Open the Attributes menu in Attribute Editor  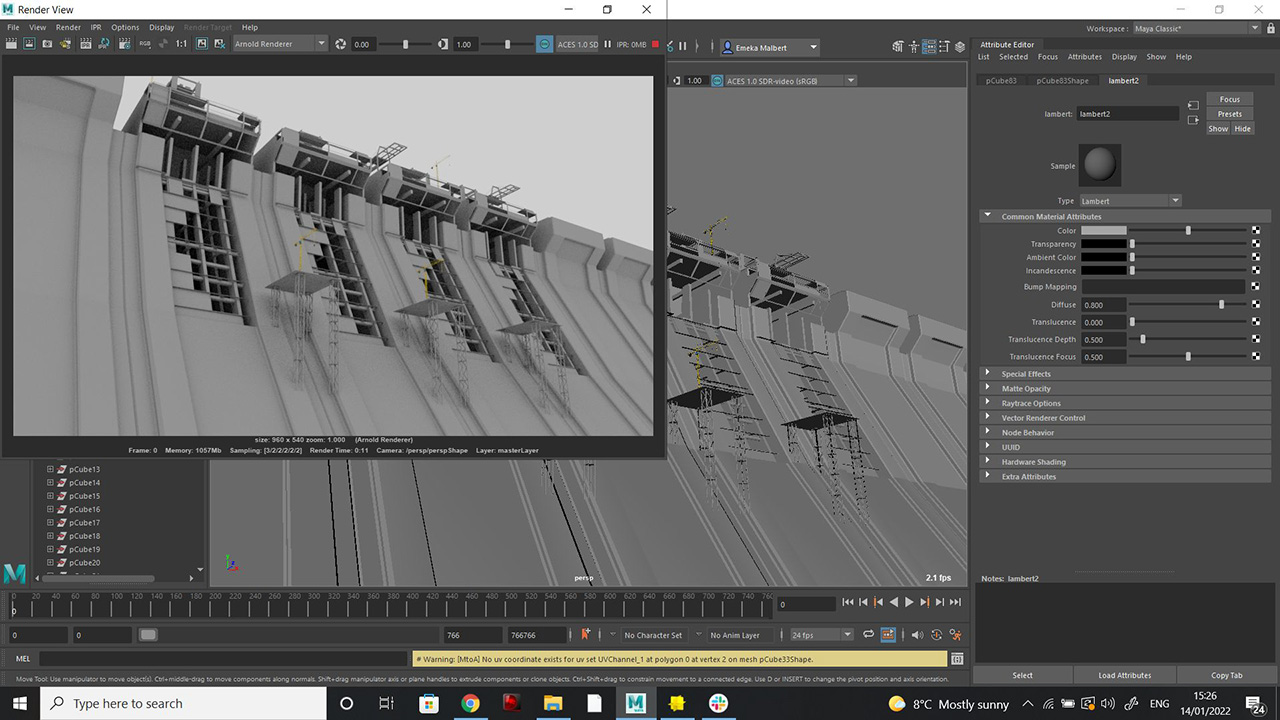coord(1084,57)
